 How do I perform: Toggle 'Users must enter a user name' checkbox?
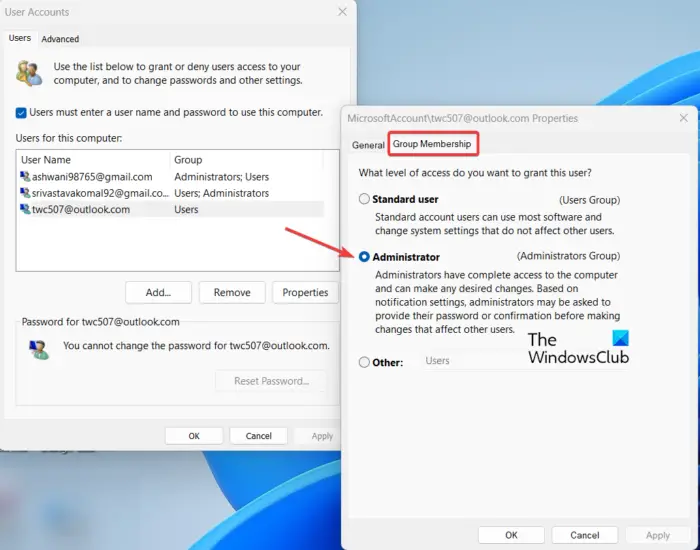[x=21, y=112]
